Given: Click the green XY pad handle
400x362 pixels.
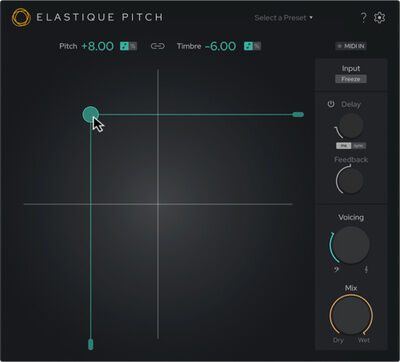Looking at the screenshot, I should point(90,114).
